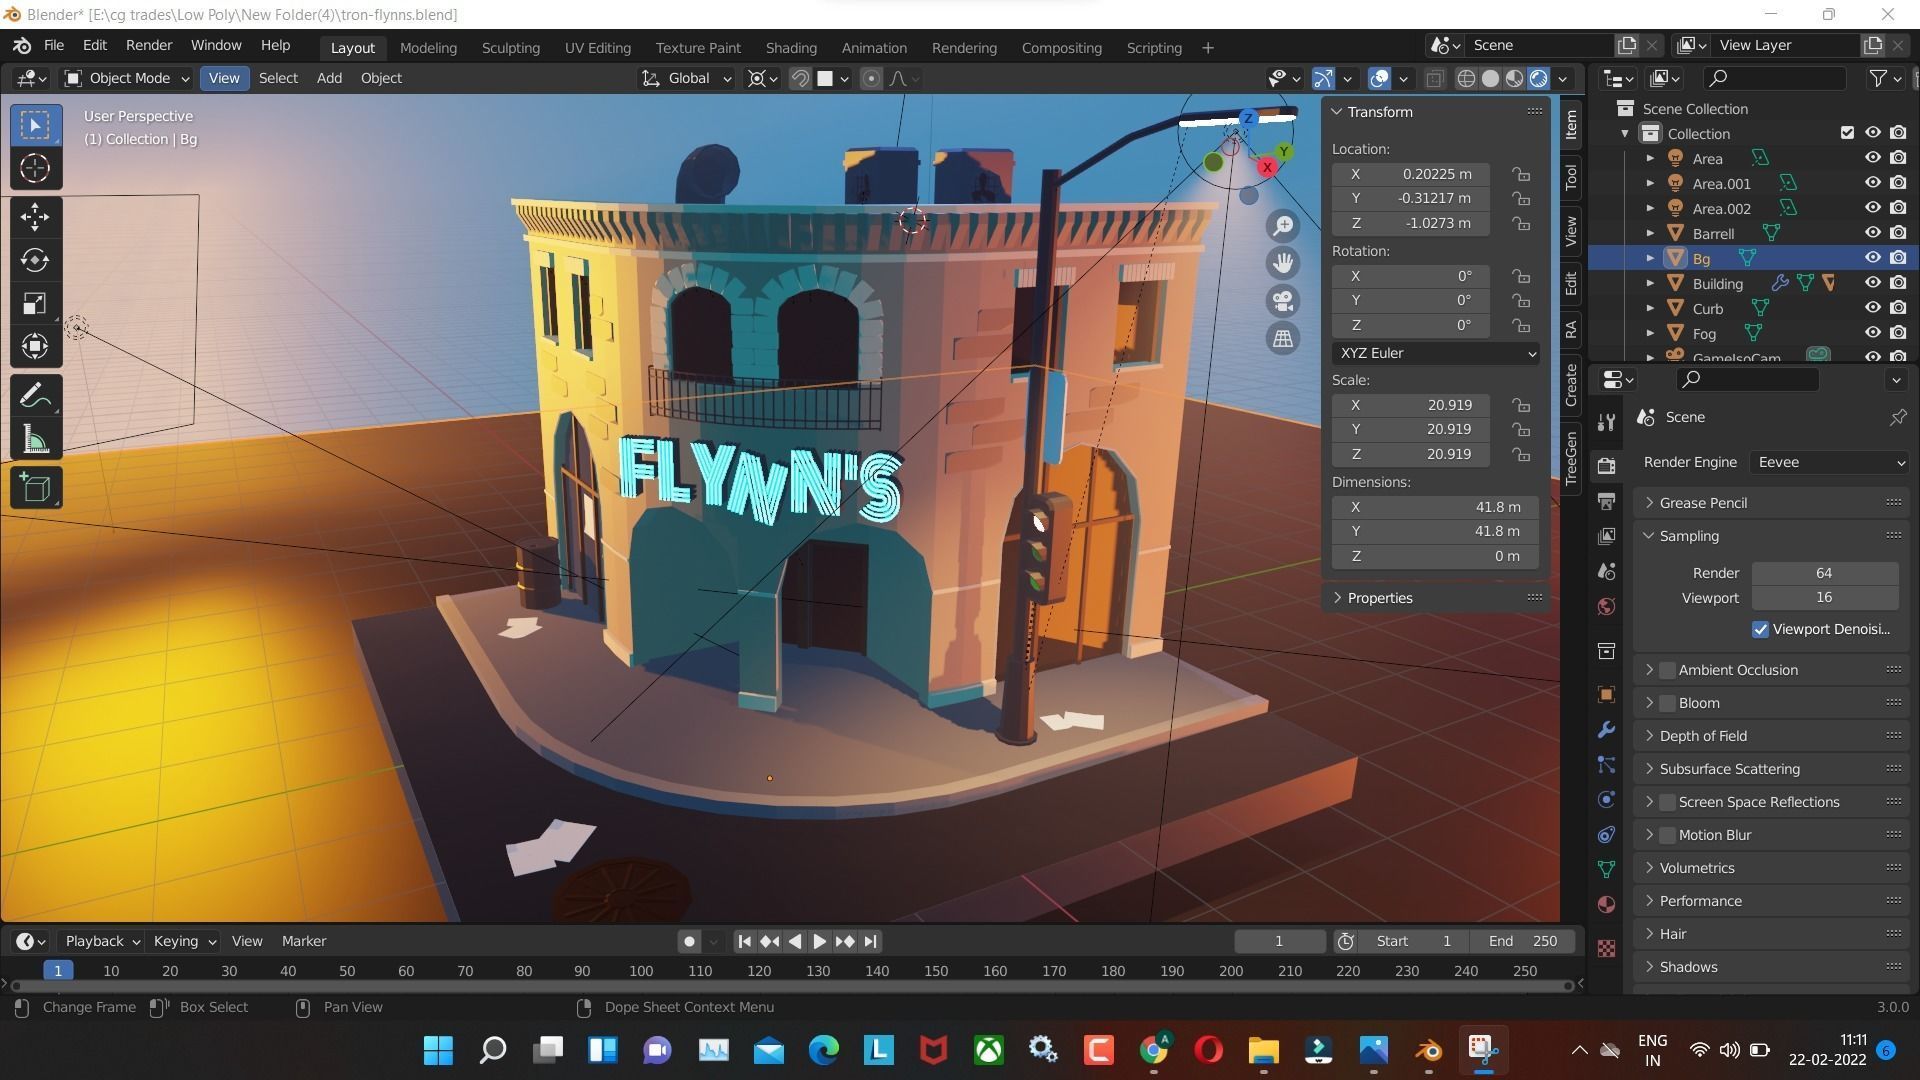Hide the Barrell object in viewport
The height and width of the screenshot is (1080, 1920).
(1872, 233)
